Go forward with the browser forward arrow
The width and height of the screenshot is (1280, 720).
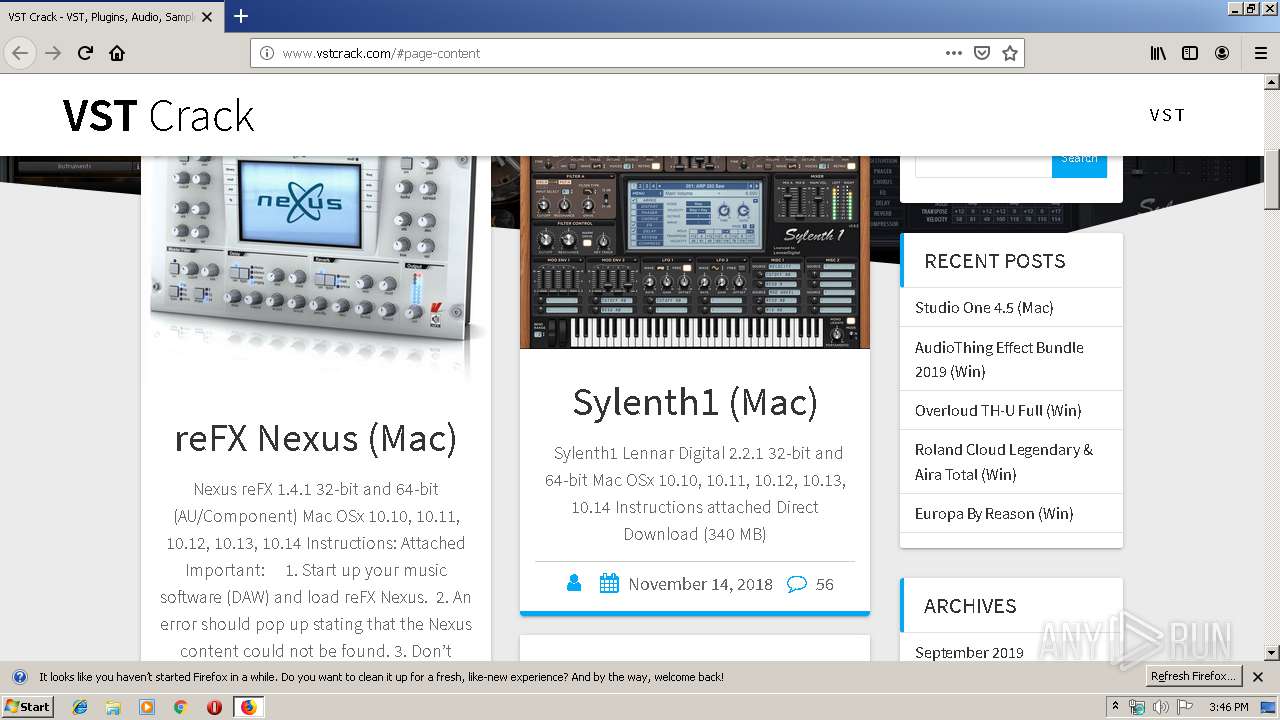coord(53,53)
